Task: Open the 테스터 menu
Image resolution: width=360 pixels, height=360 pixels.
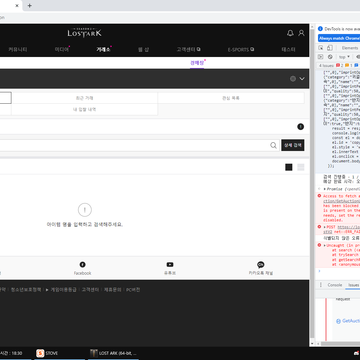Action: pyautogui.click(x=288, y=49)
